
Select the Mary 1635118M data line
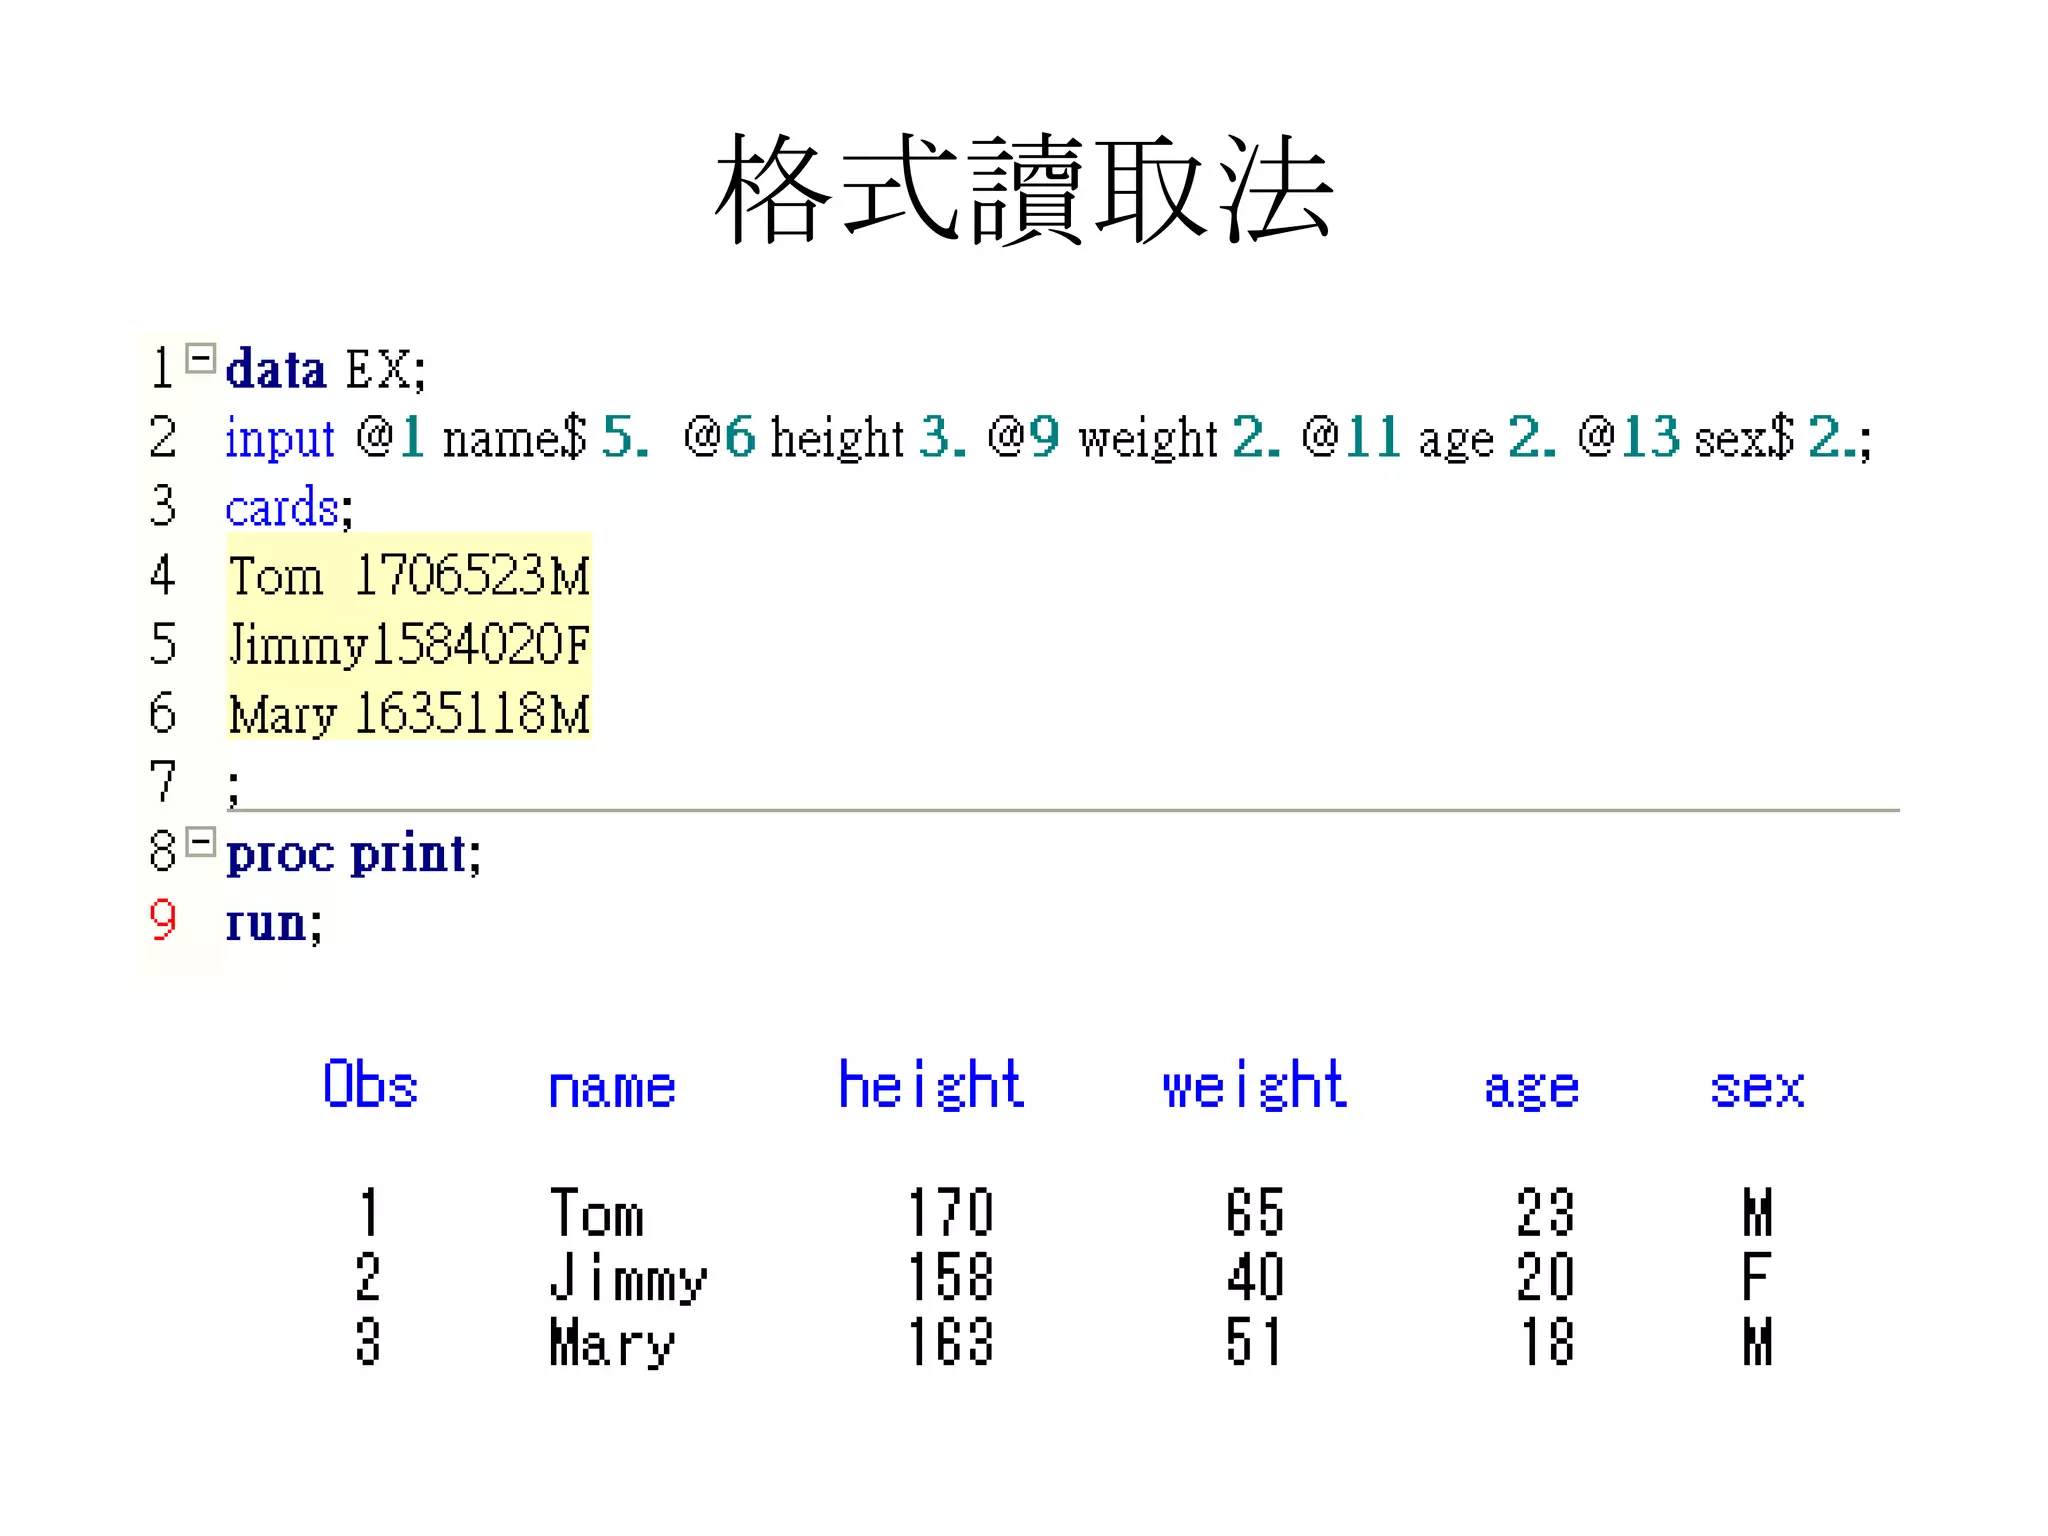[x=408, y=714]
